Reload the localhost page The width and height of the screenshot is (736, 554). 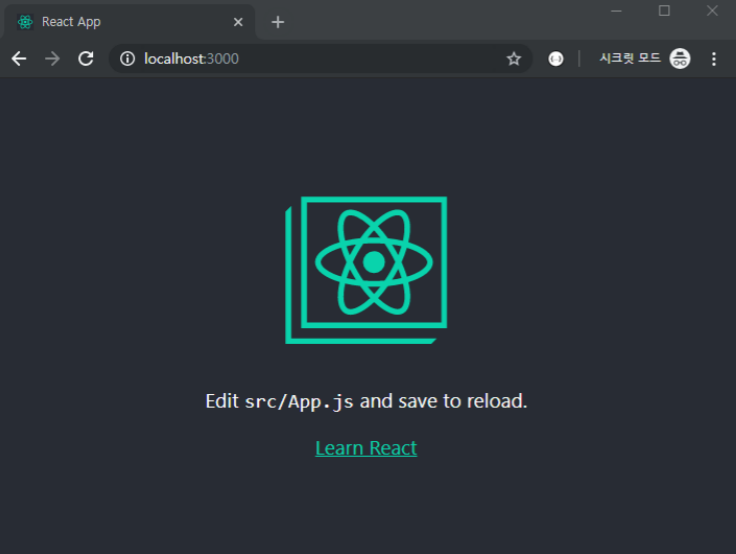click(85, 59)
